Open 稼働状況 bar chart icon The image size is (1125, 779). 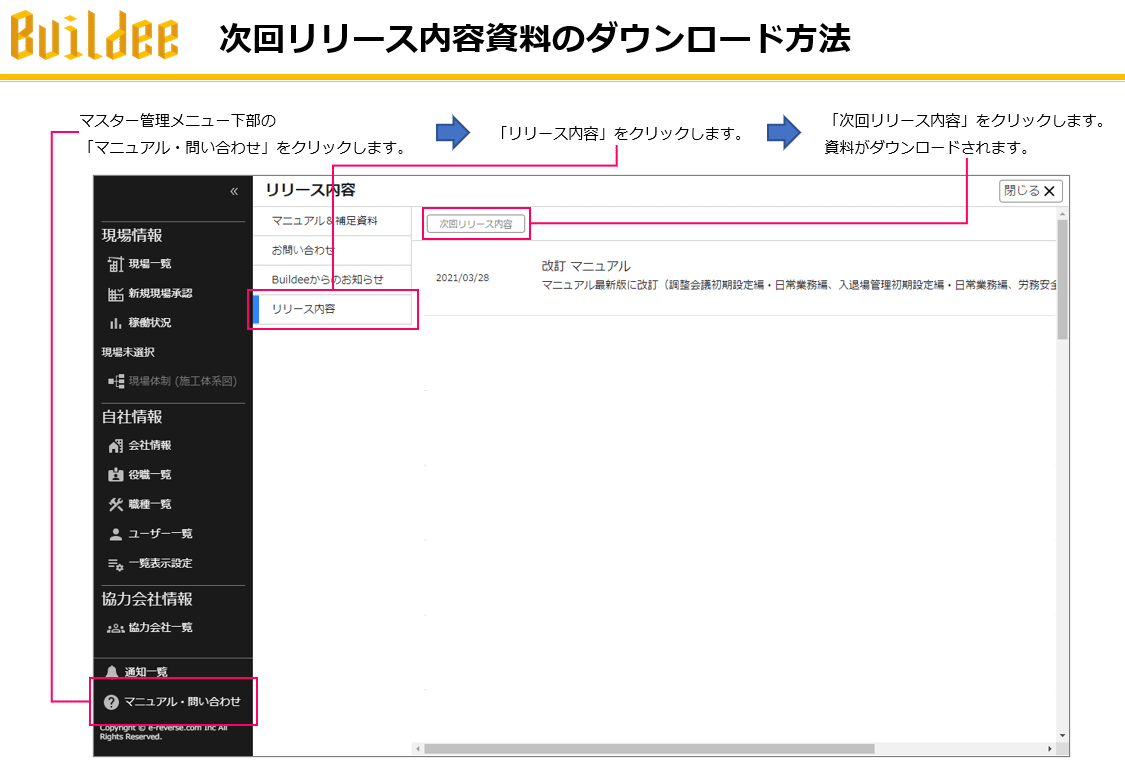(x=115, y=323)
